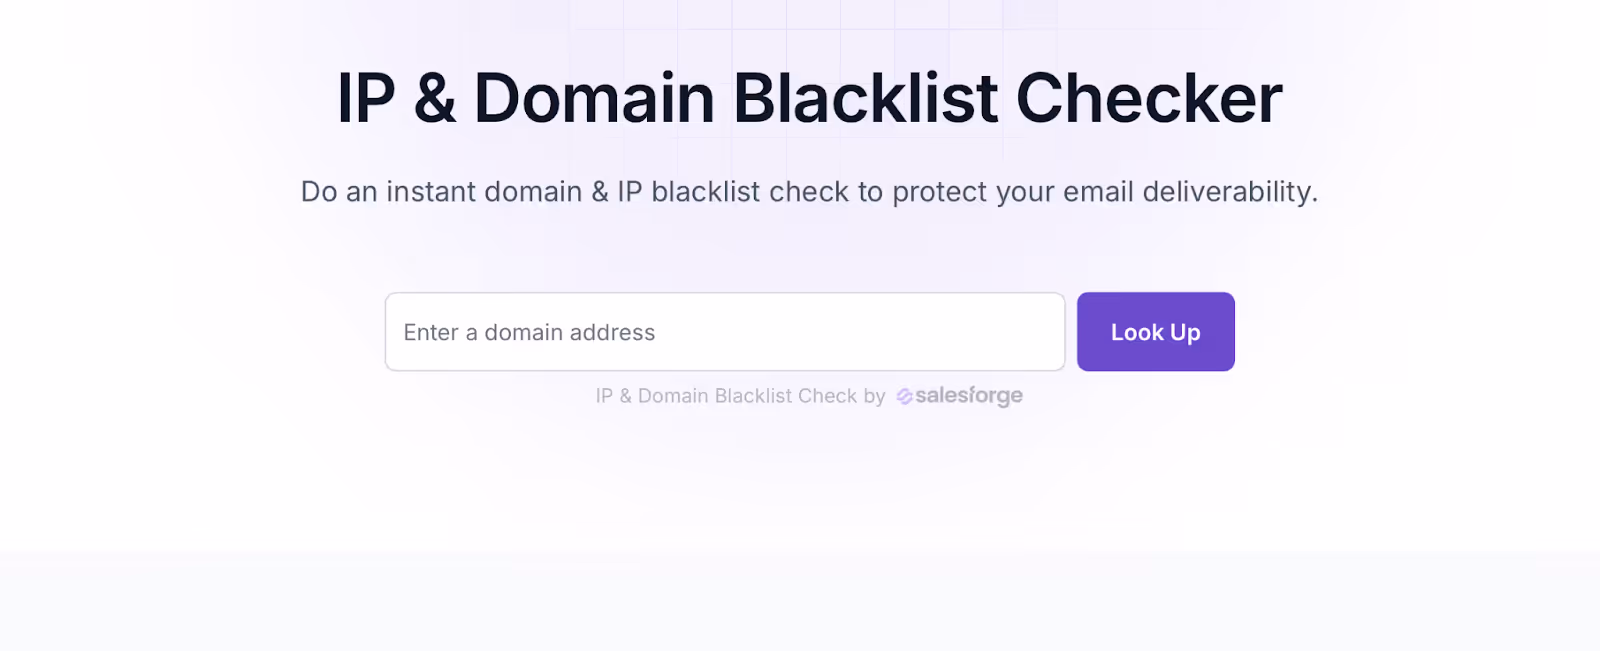
Task: Click the light footer area below the form
Action: coord(800,600)
